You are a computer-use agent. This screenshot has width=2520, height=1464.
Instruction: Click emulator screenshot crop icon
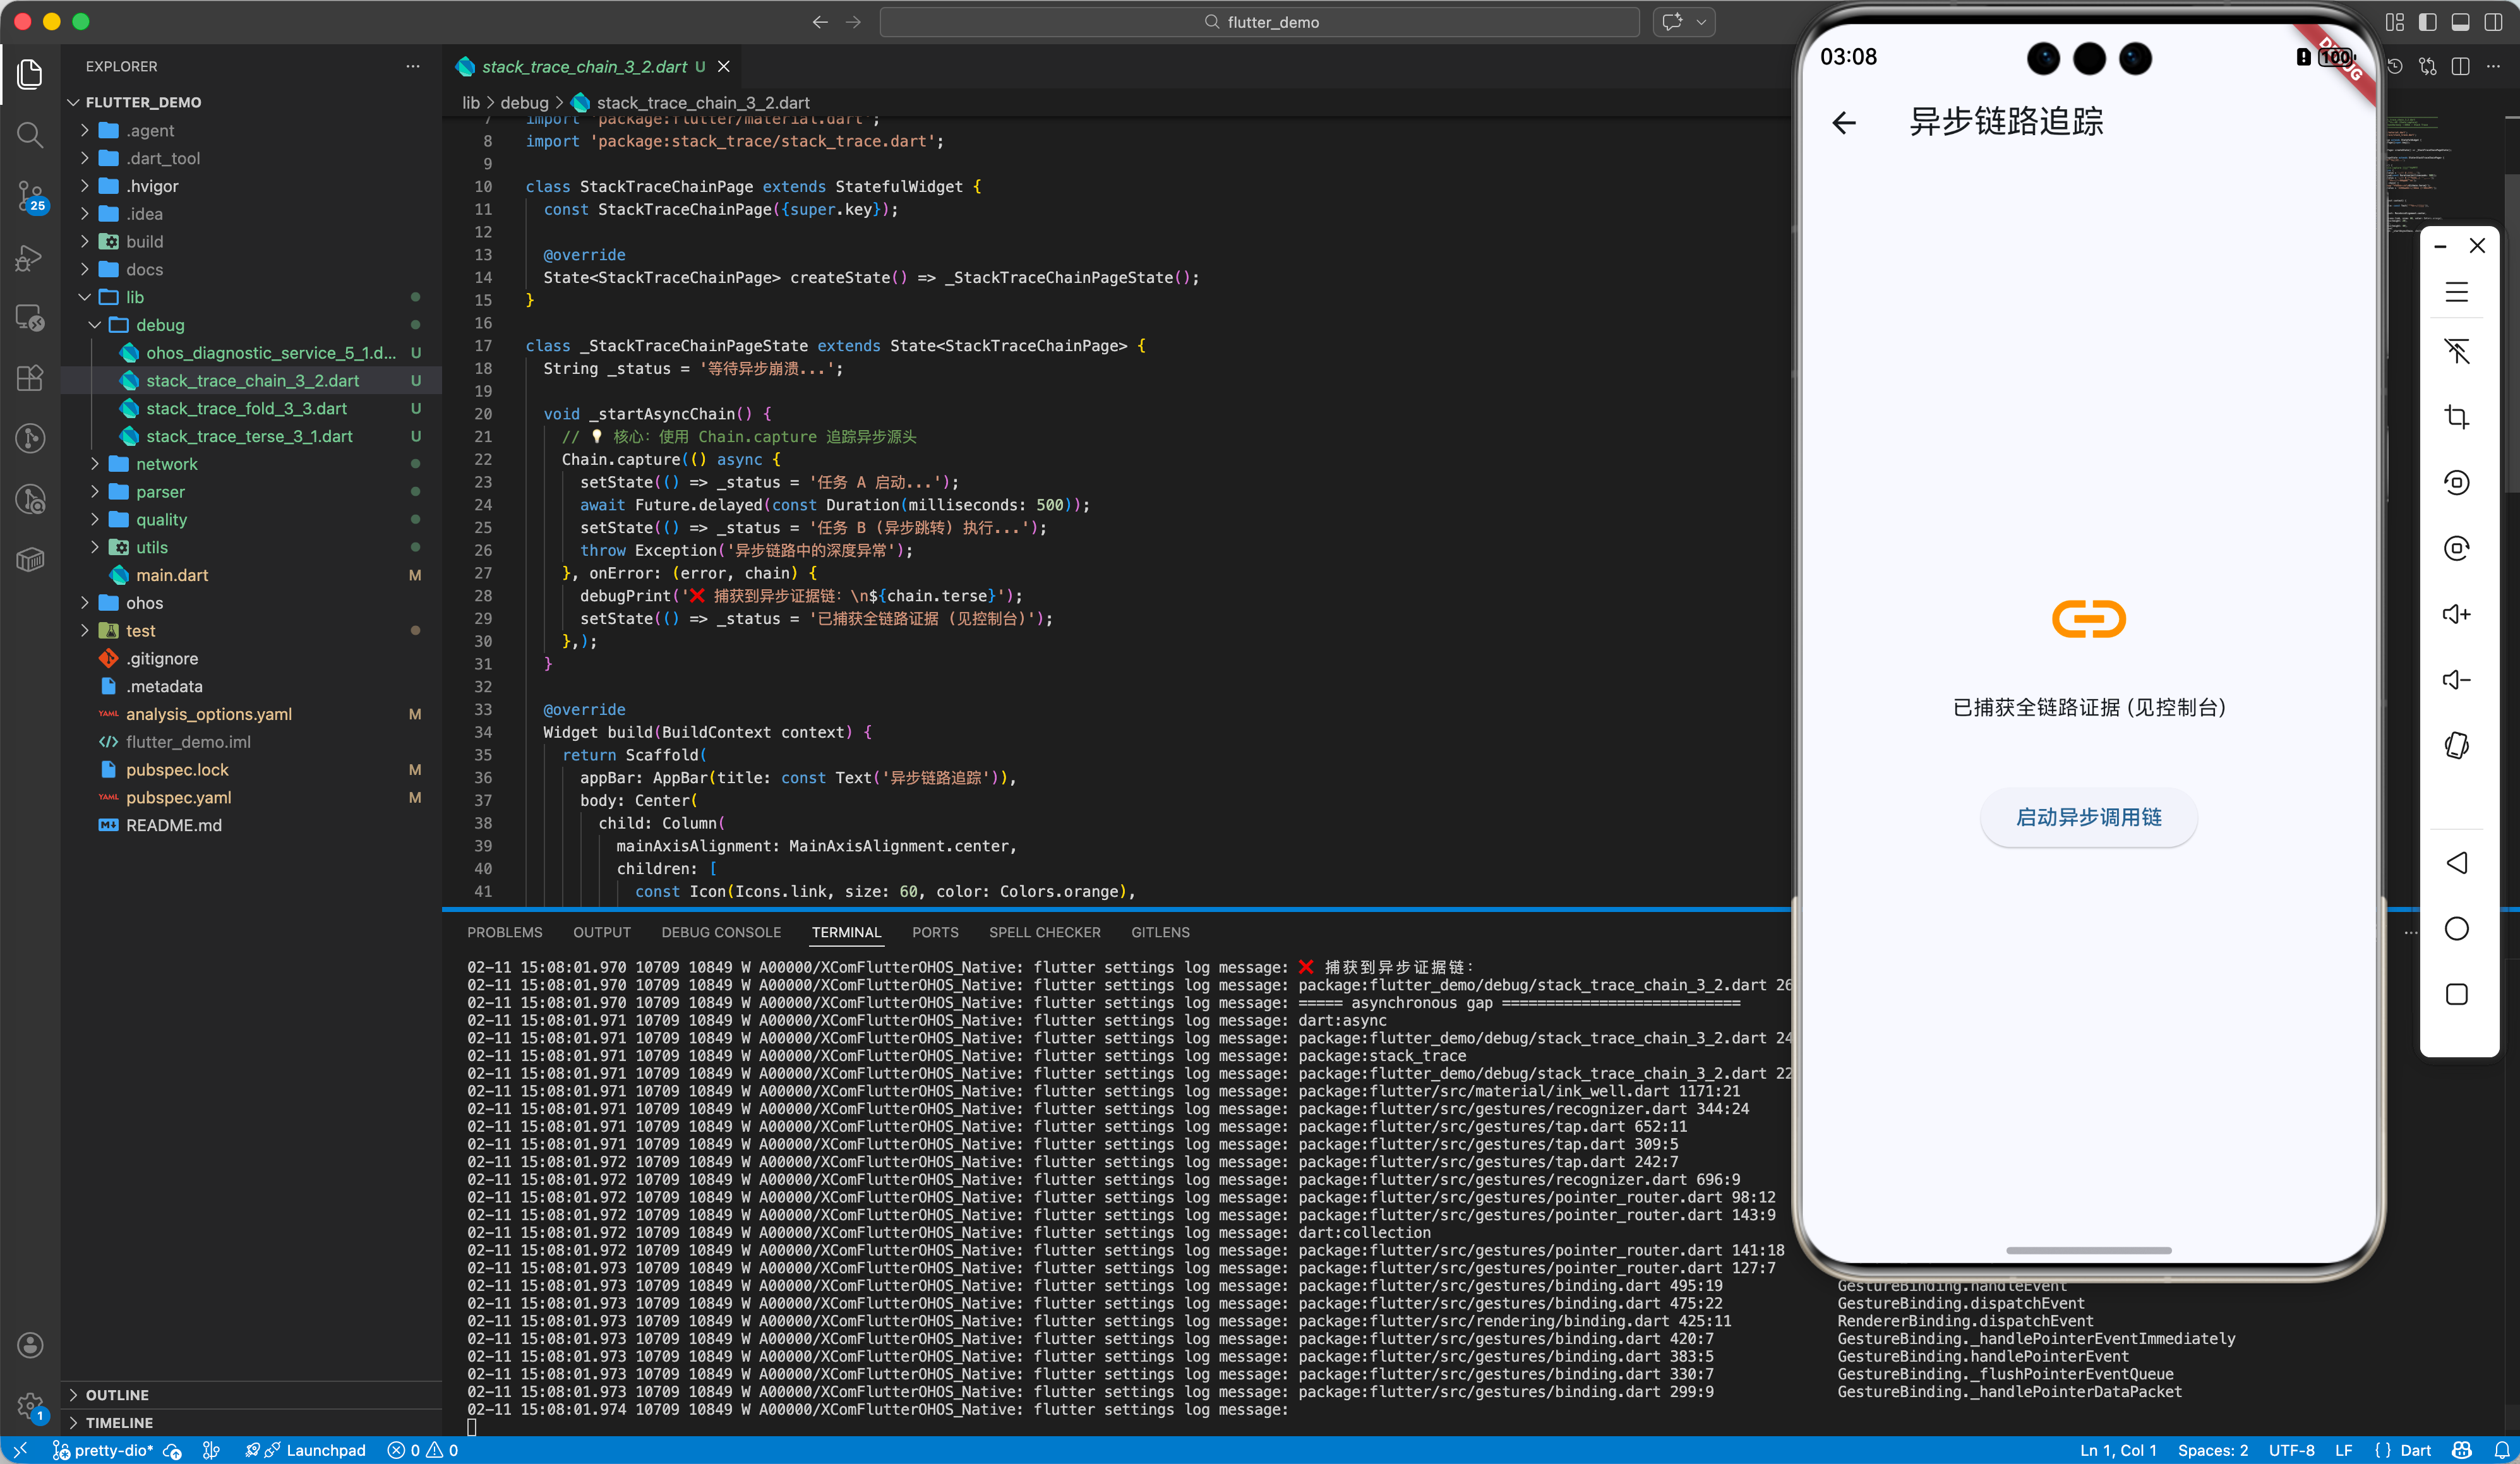(x=2456, y=417)
